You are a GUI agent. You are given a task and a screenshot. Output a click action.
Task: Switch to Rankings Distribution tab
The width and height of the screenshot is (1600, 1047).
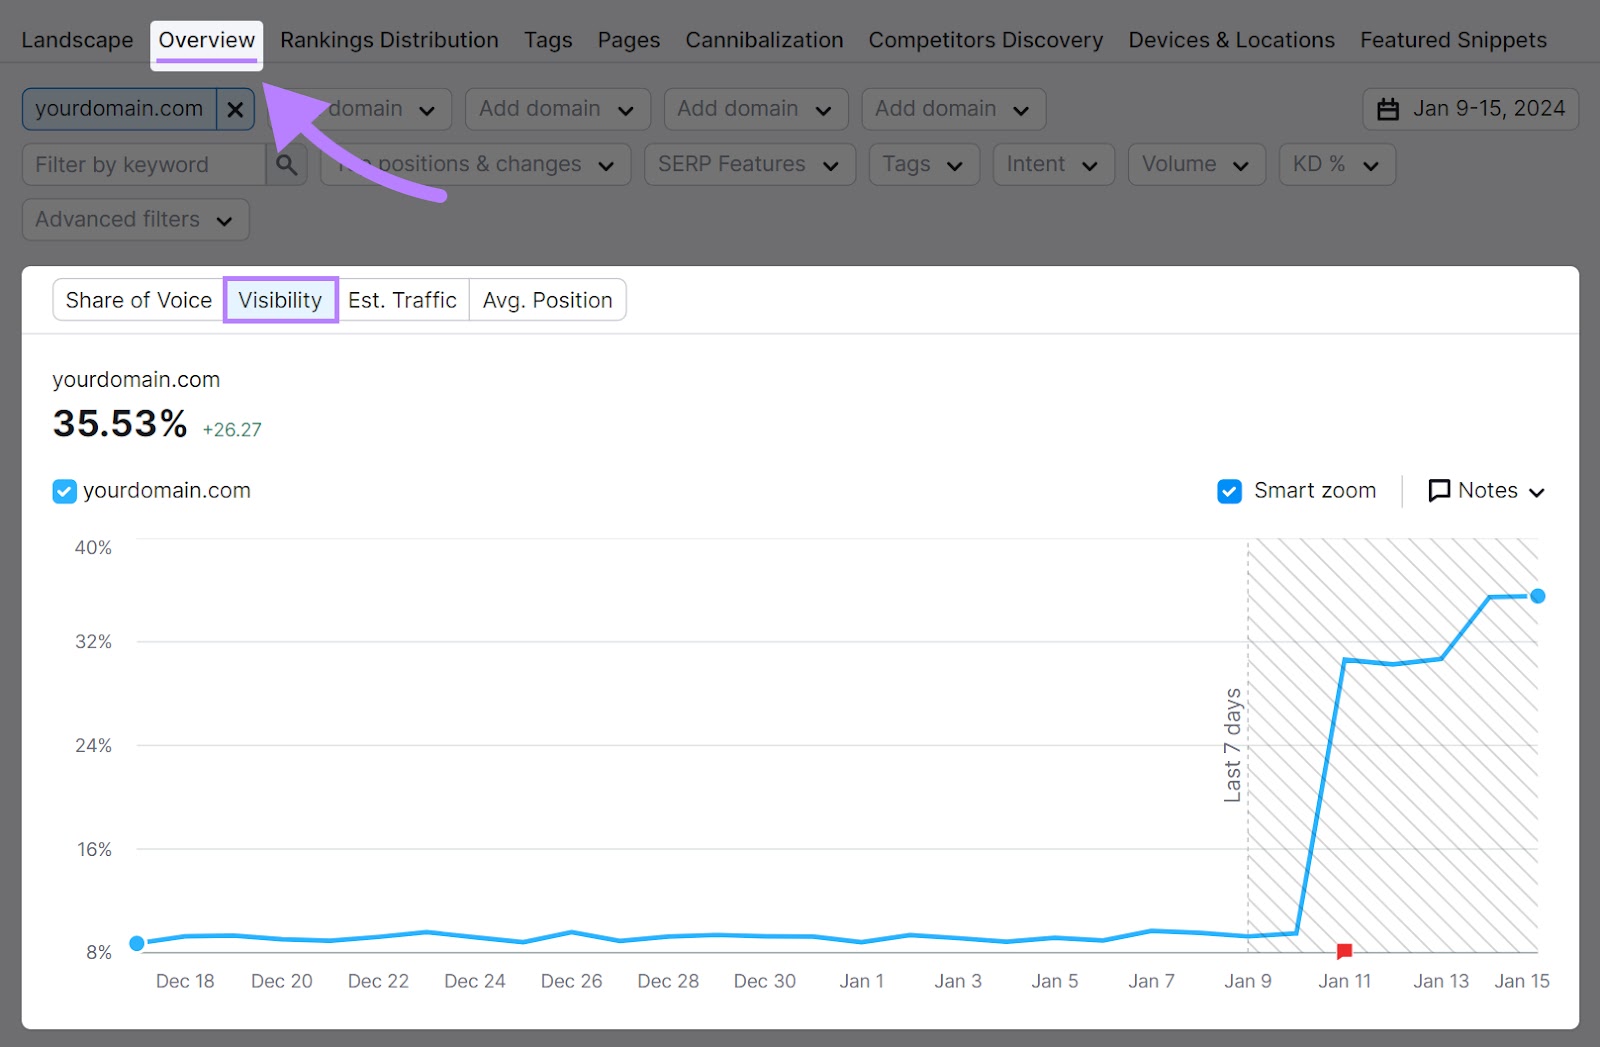(389, 40)
